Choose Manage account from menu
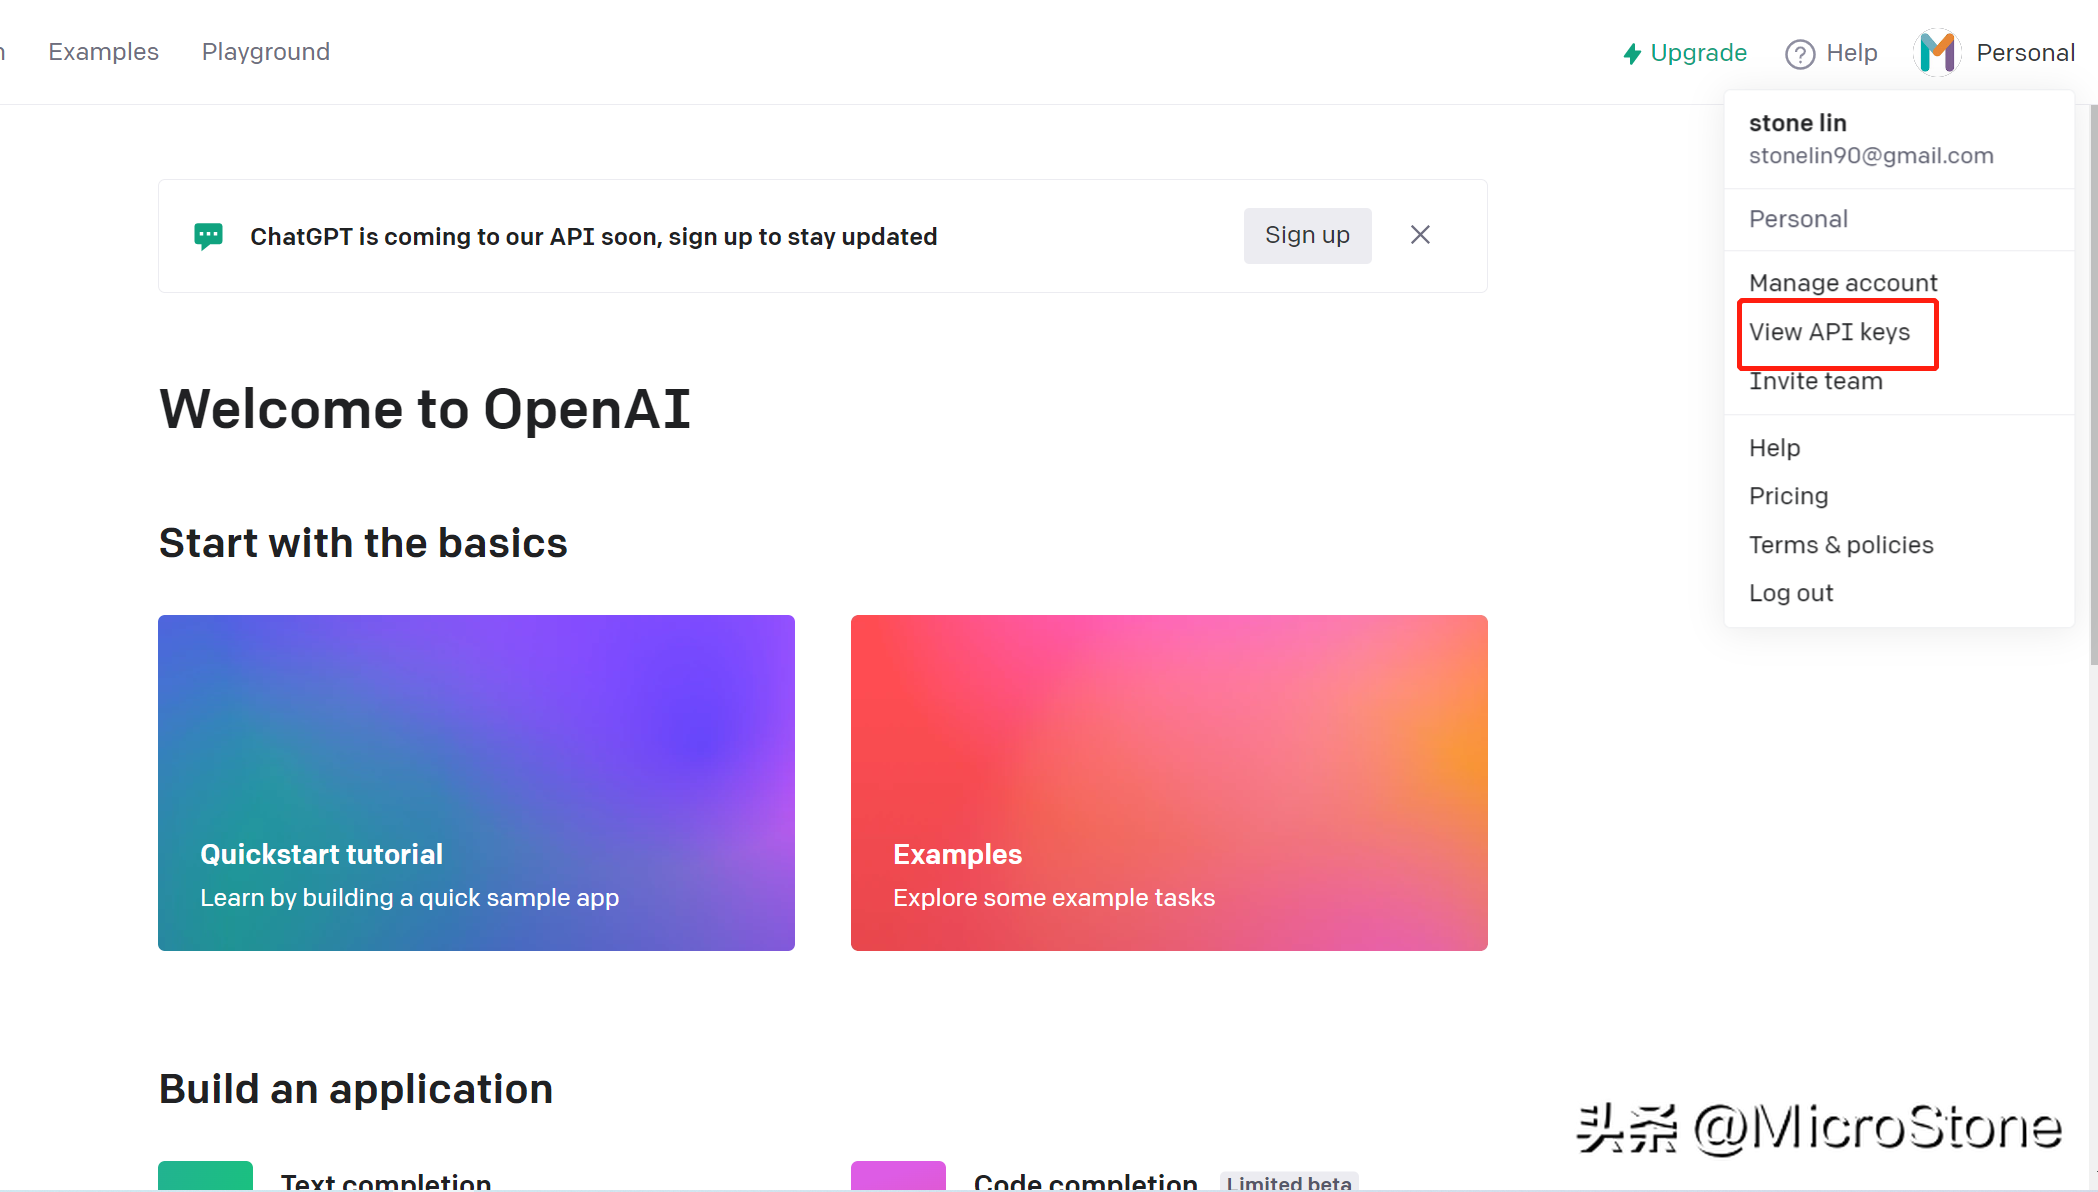The width and height of the screenshot is (2098, 1192). coord(1843,283)
